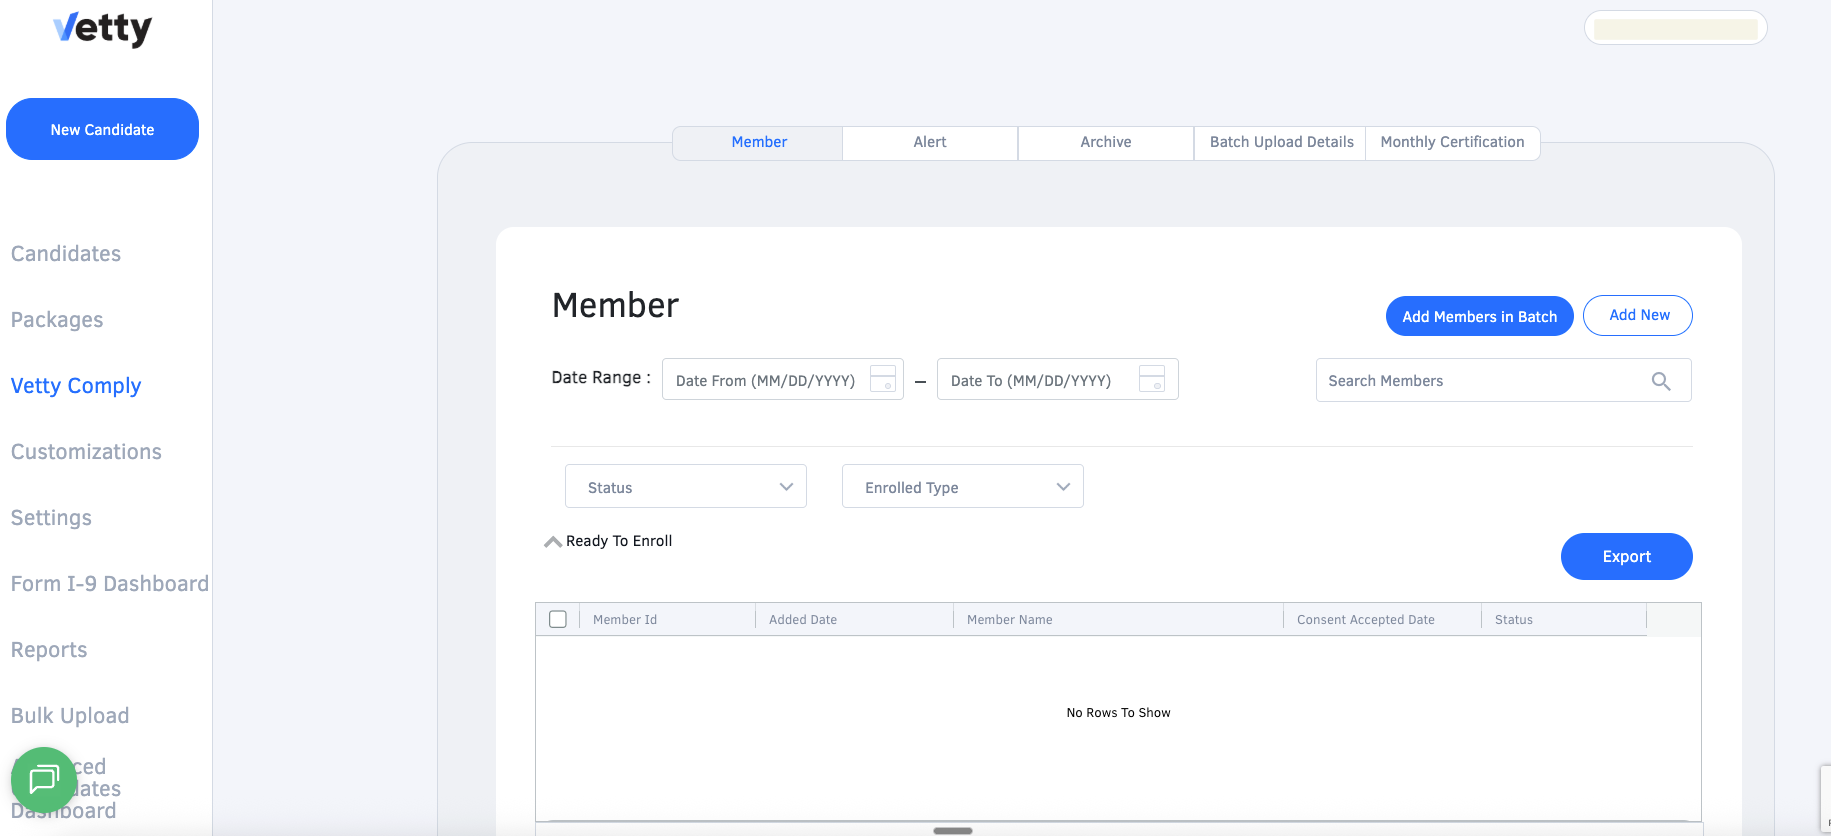Click the New Candidate button
This screenshot has height=836, width=1831.
[102, 129]
